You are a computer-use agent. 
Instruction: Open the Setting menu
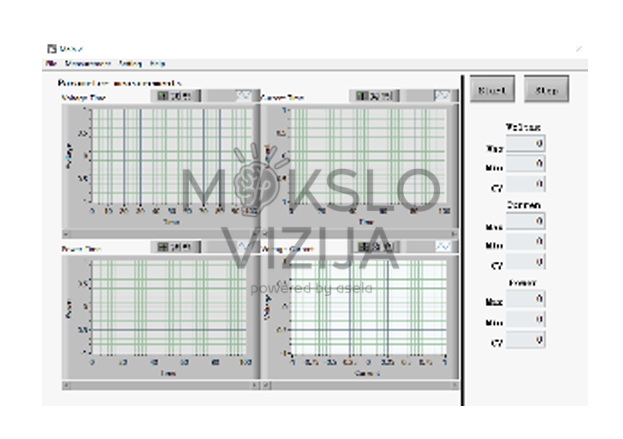(x=130, y=63)
